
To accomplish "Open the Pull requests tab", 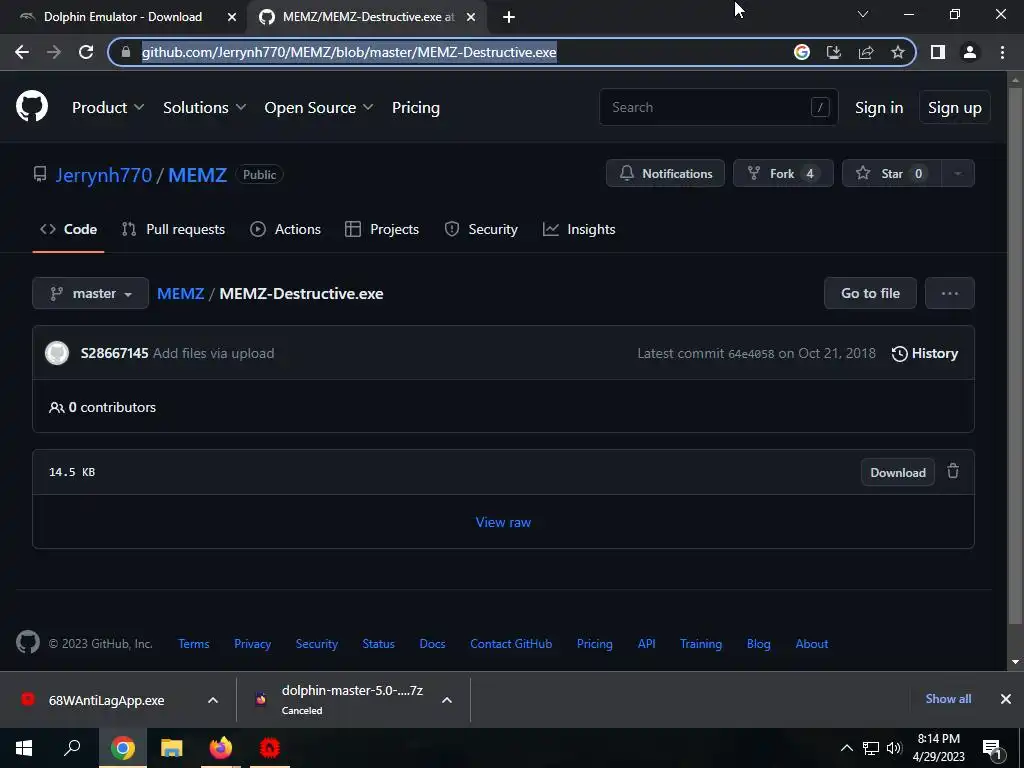I will (173, 229).
